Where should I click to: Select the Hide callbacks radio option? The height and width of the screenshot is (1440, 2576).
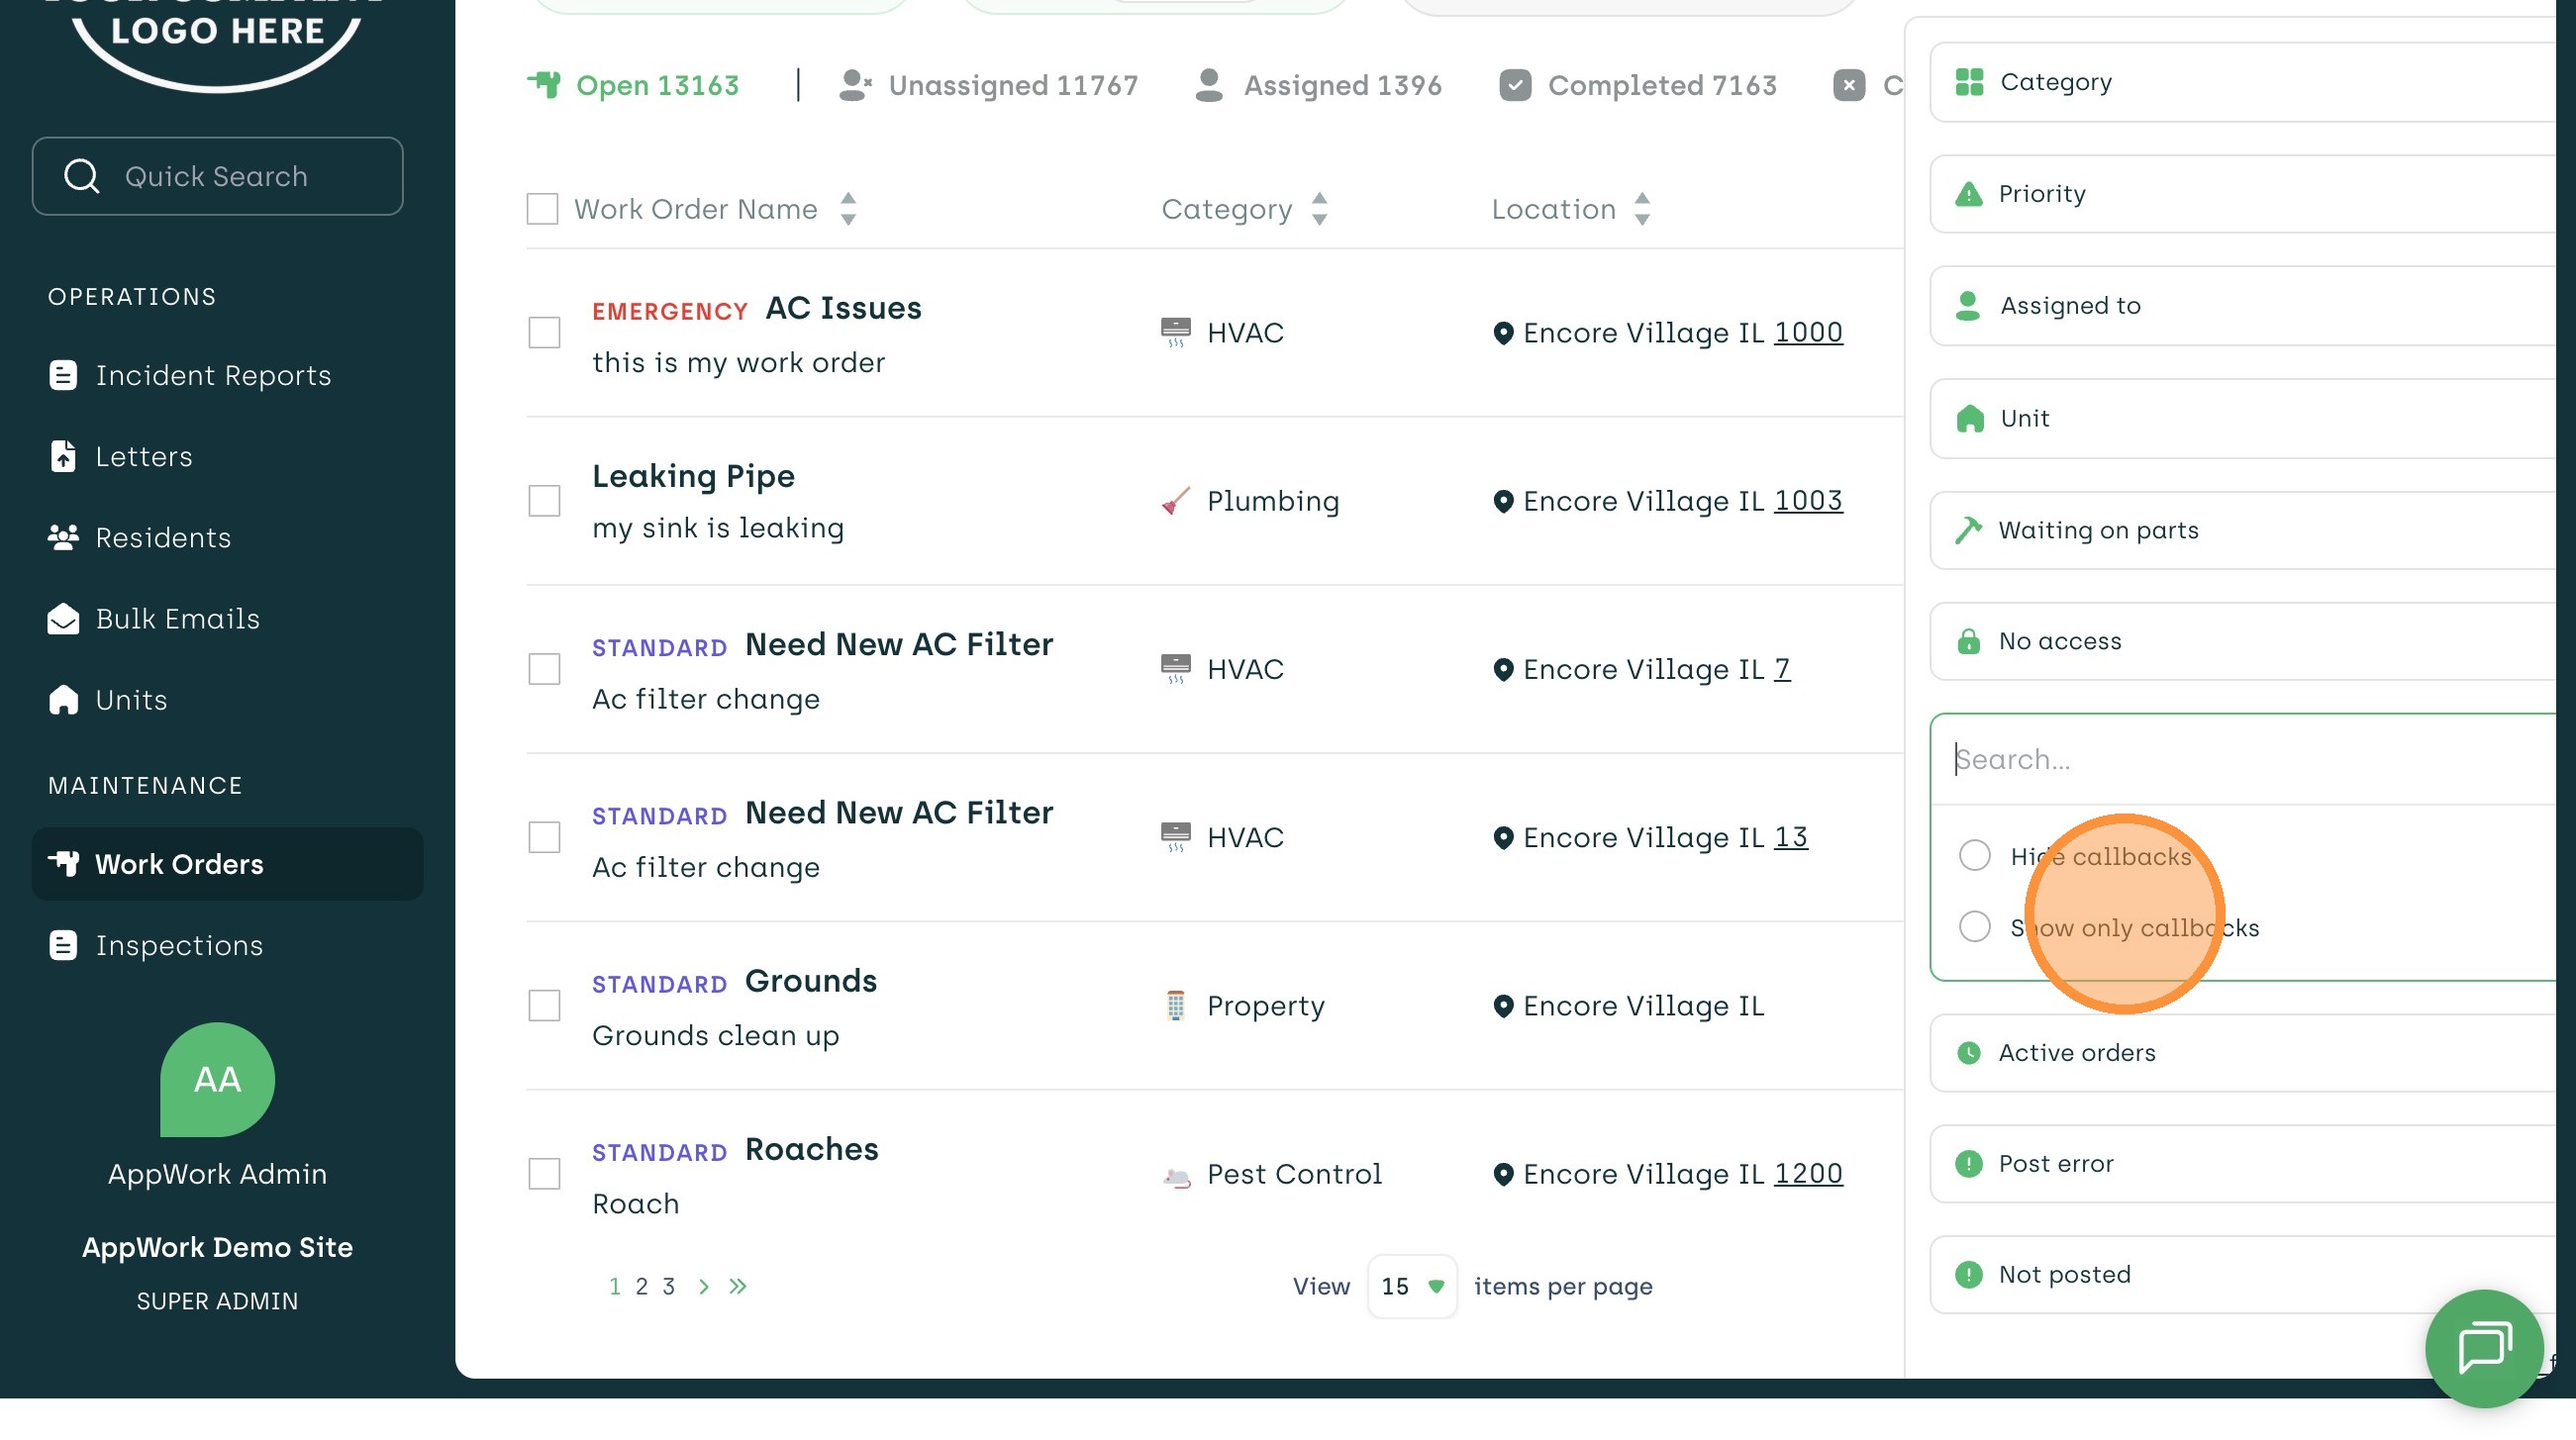point(1974,855)
